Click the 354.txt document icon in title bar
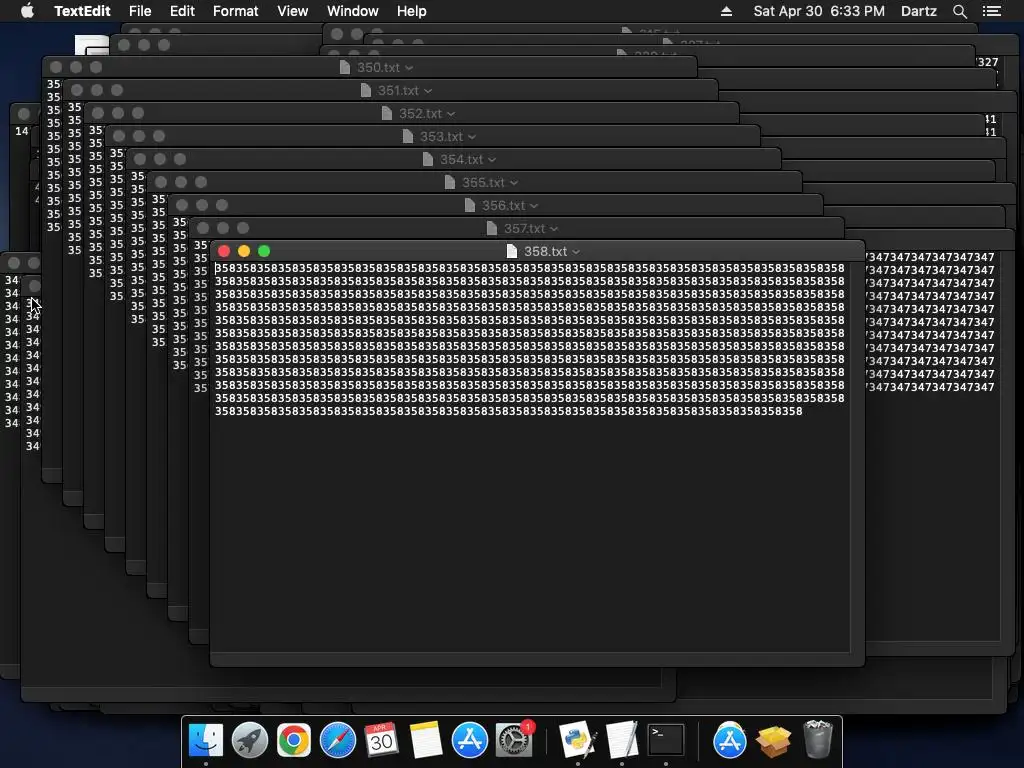1024x768 pixels. click(x=428, y=159)
